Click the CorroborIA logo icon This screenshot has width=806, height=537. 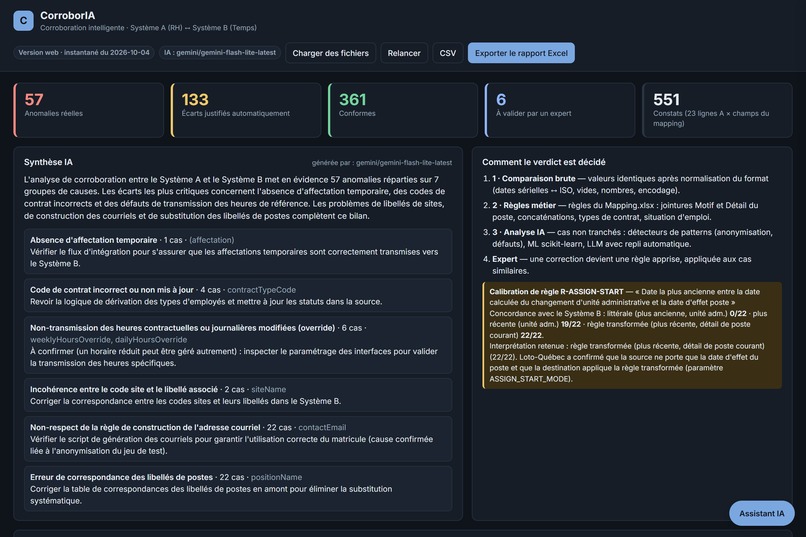(23, 21)
